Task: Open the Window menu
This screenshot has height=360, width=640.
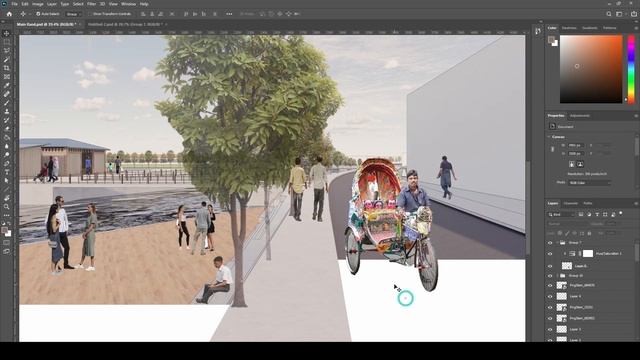Action: coord(128,4)
